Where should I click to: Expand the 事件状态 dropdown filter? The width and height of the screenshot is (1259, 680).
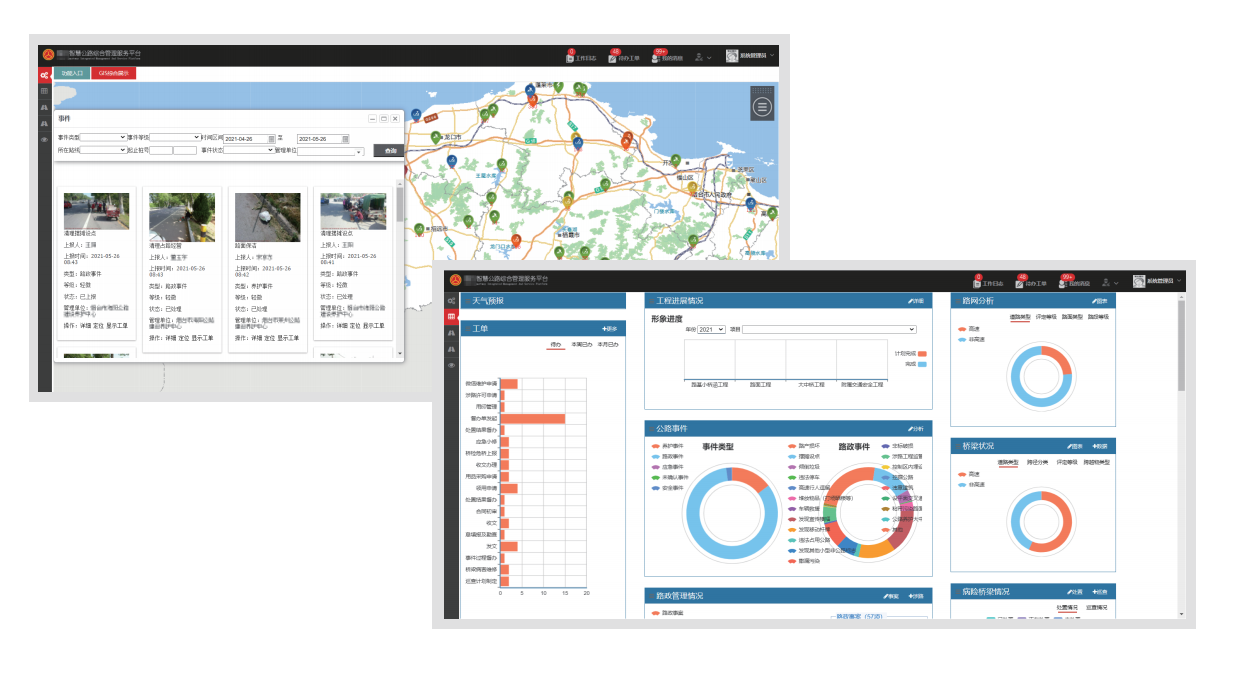[x=248, y=150]
